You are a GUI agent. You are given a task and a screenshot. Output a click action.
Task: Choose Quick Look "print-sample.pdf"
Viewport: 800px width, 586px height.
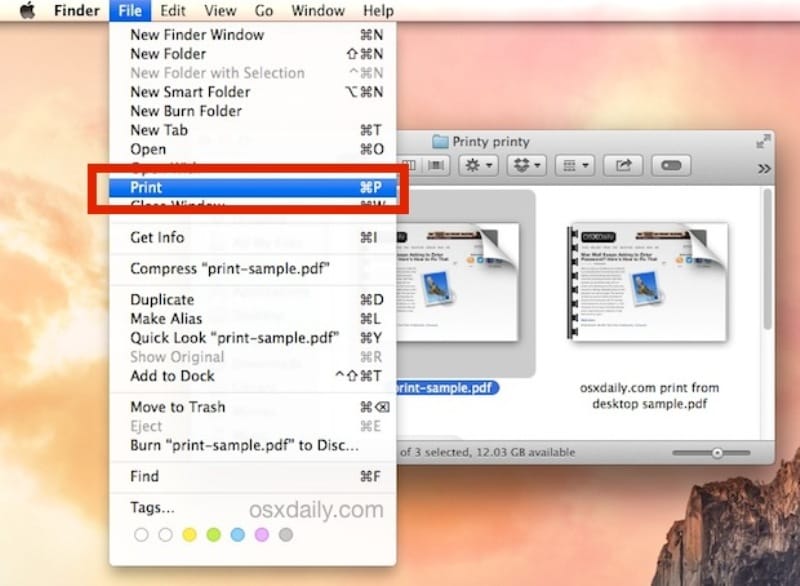[253, 338]
